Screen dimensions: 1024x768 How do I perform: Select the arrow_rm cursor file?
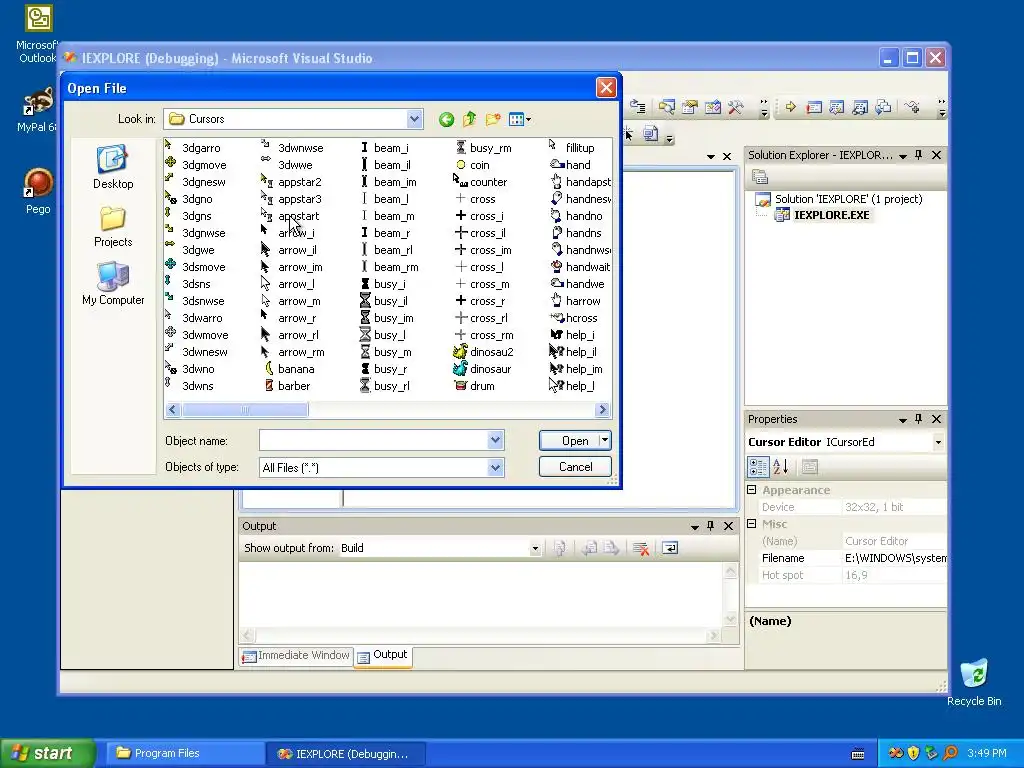click(294, 352)
